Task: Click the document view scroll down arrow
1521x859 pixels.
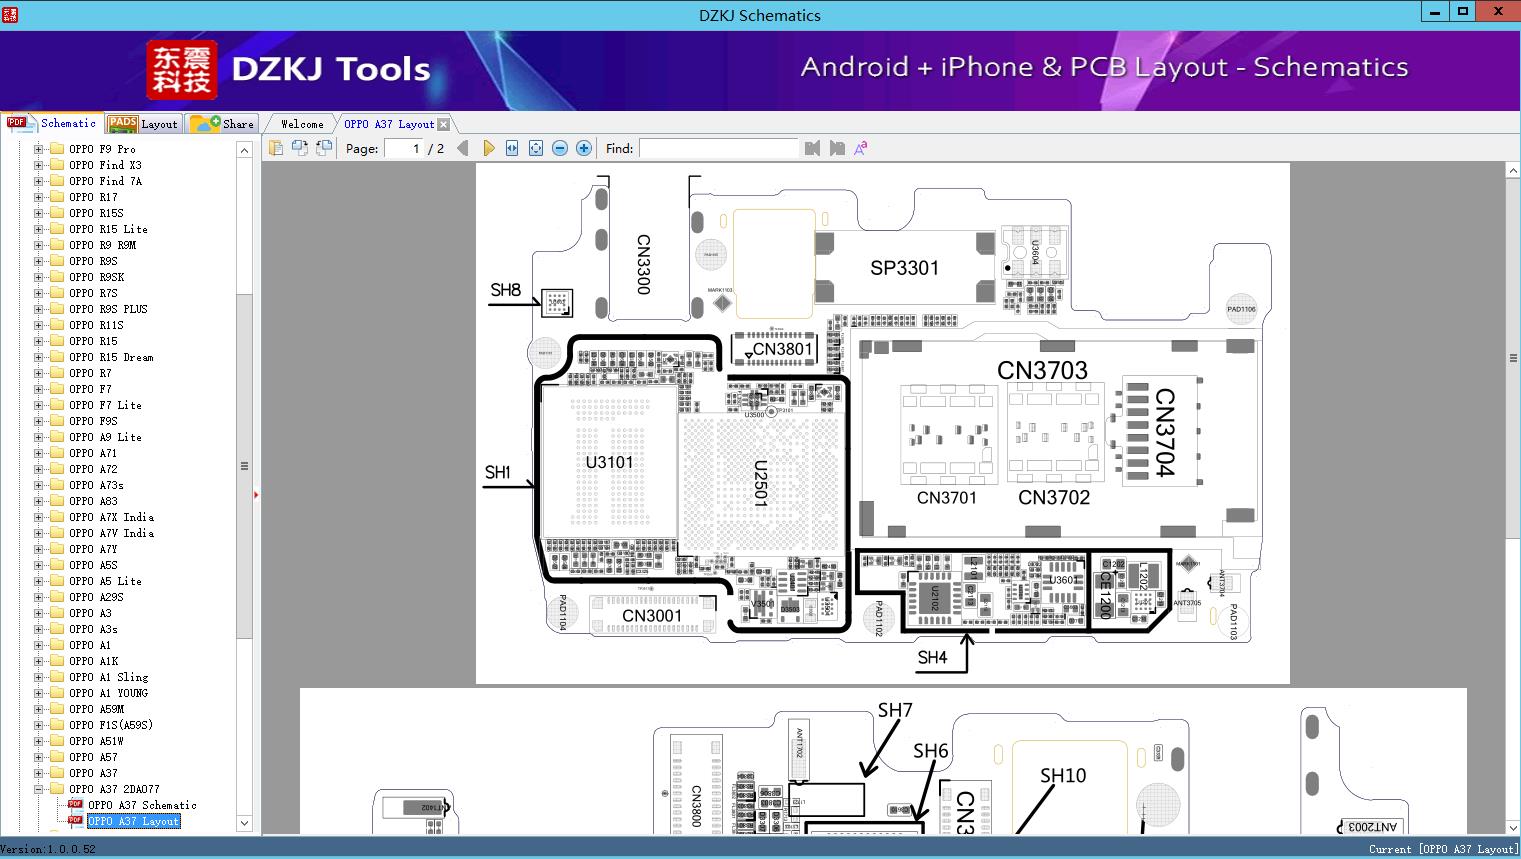Action: [1512, 826]
